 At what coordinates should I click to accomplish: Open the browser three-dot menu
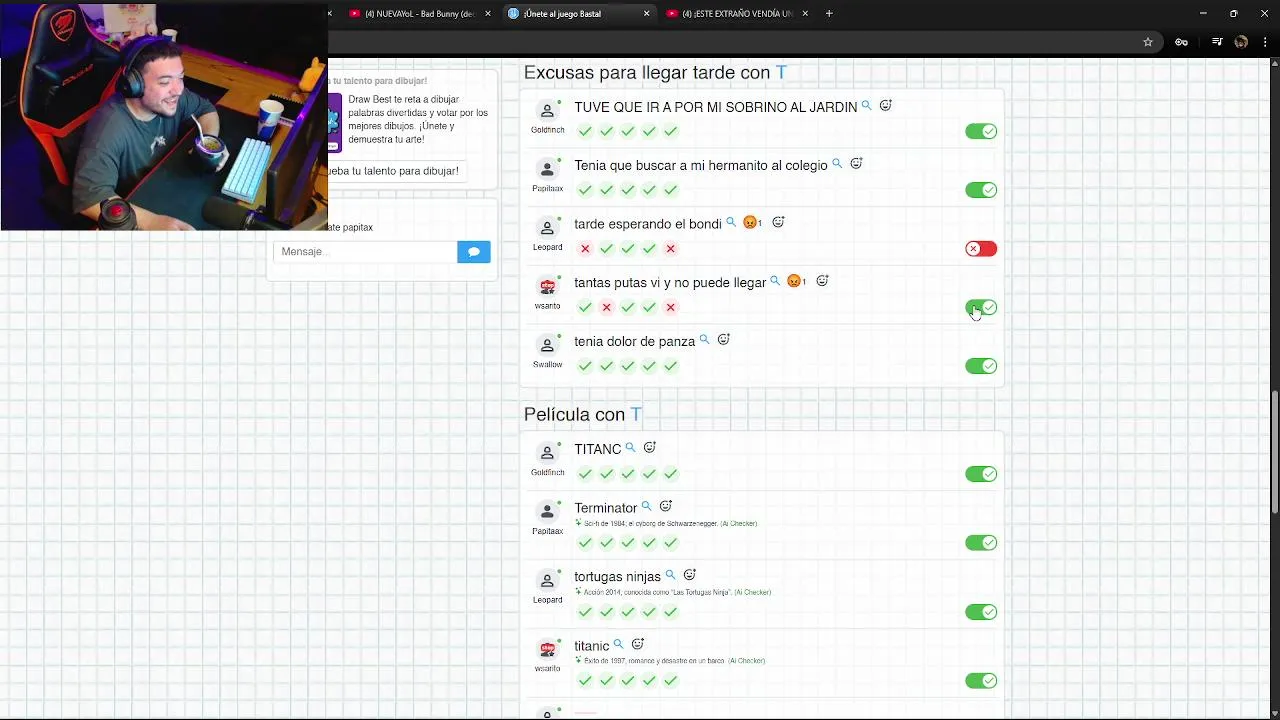tap(1265, 42)
